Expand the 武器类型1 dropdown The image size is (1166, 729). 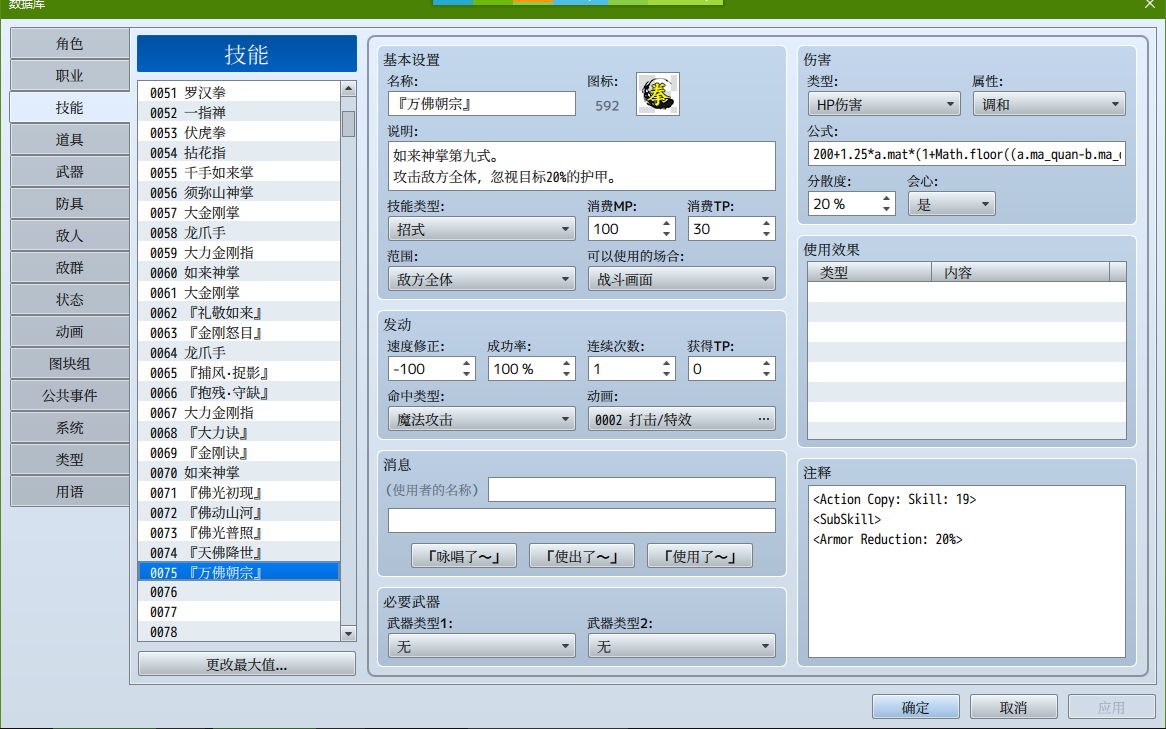coord(481,646)
